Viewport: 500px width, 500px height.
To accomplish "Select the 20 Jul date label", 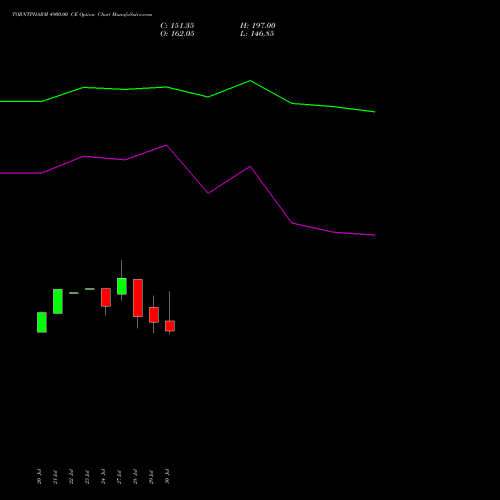I will pos(39,477).
